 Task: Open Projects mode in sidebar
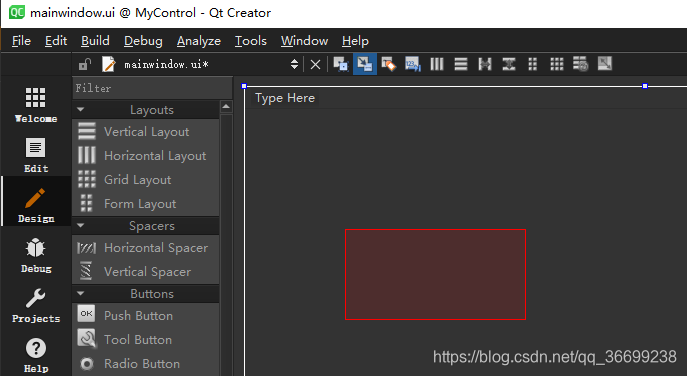[35, 305]
